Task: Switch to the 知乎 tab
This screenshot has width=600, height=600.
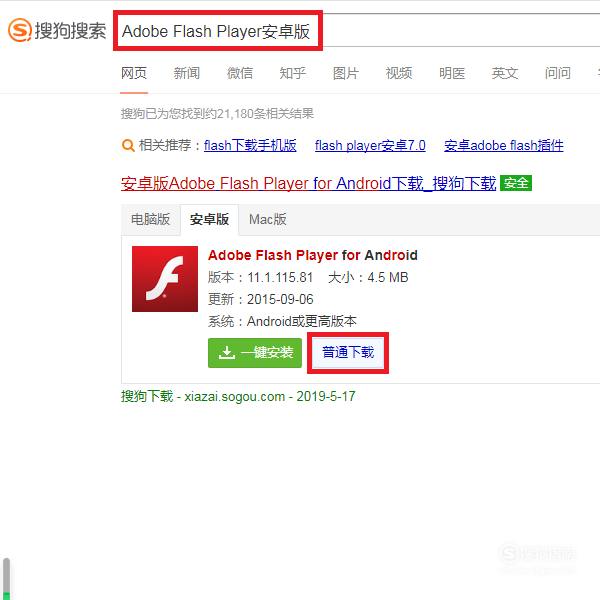Action: coord(293,73)
